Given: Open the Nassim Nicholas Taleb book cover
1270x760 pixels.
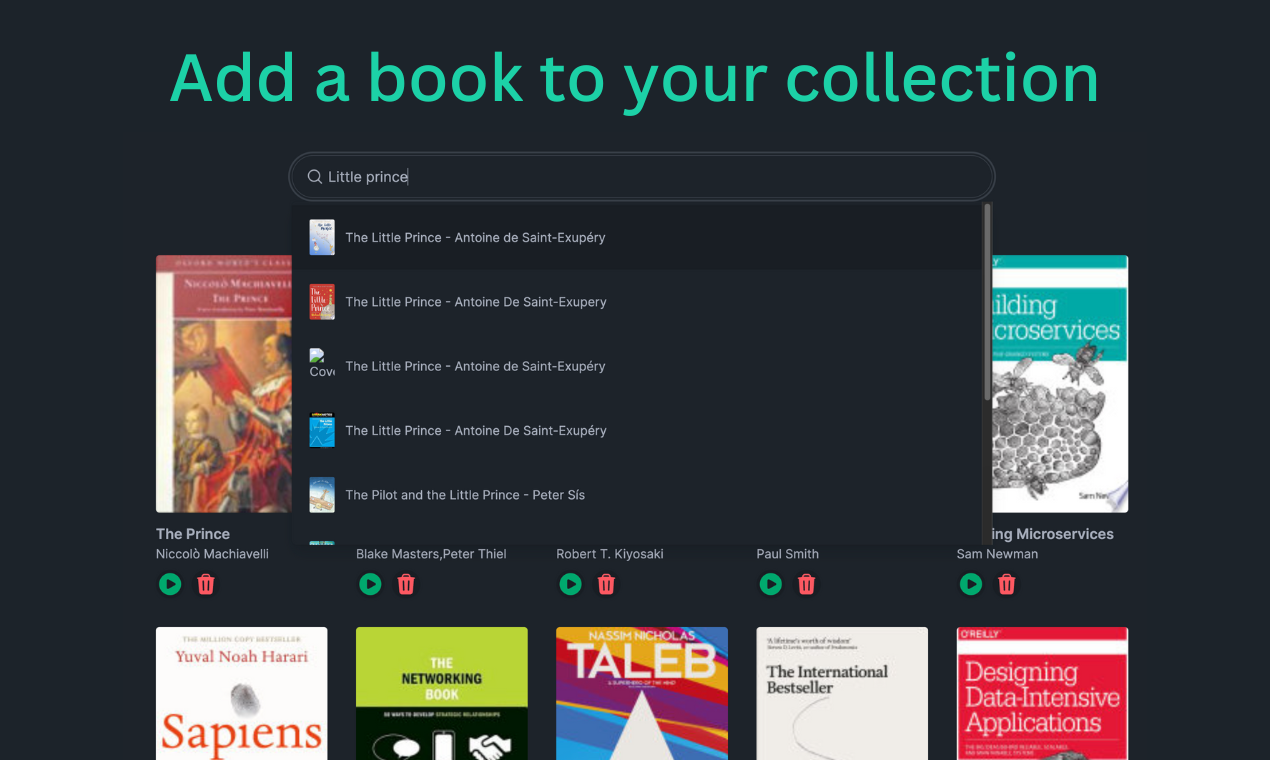Looking at the screenshot, I should pos(642,693).
